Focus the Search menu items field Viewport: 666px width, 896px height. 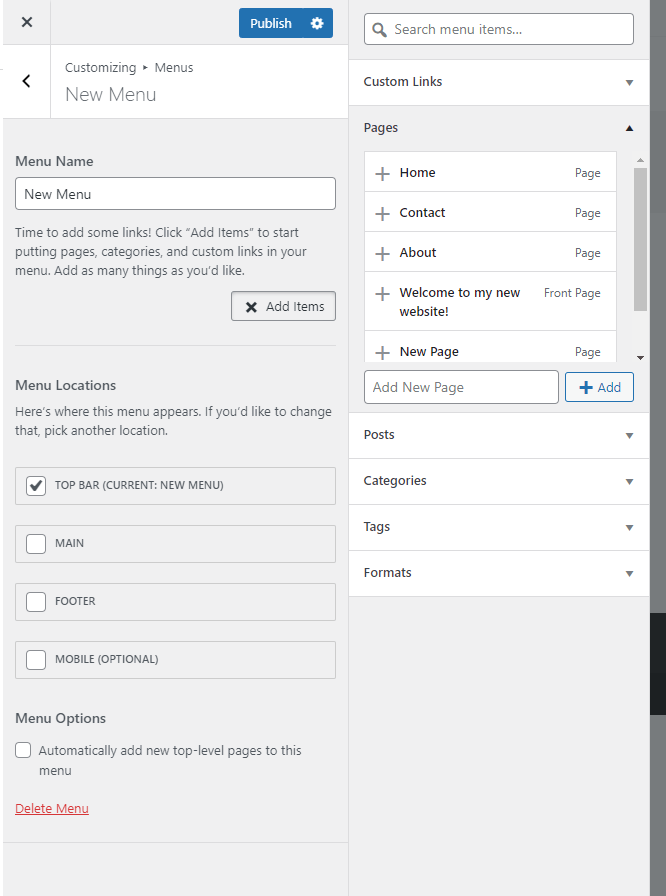coord(499,29)
